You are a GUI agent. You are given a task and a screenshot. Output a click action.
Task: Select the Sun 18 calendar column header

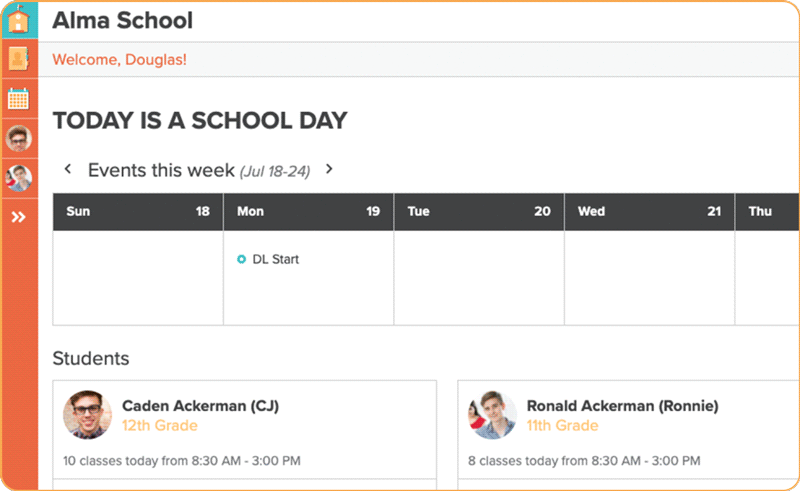138,212
